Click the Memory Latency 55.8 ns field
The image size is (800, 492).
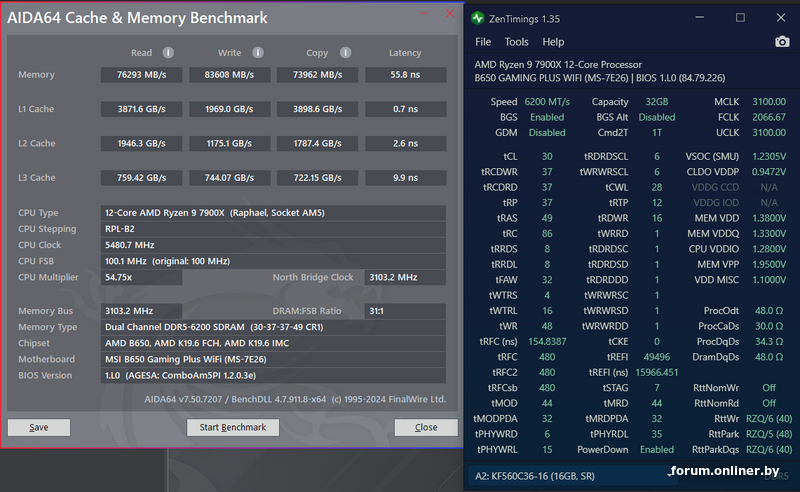click(405, 75)
